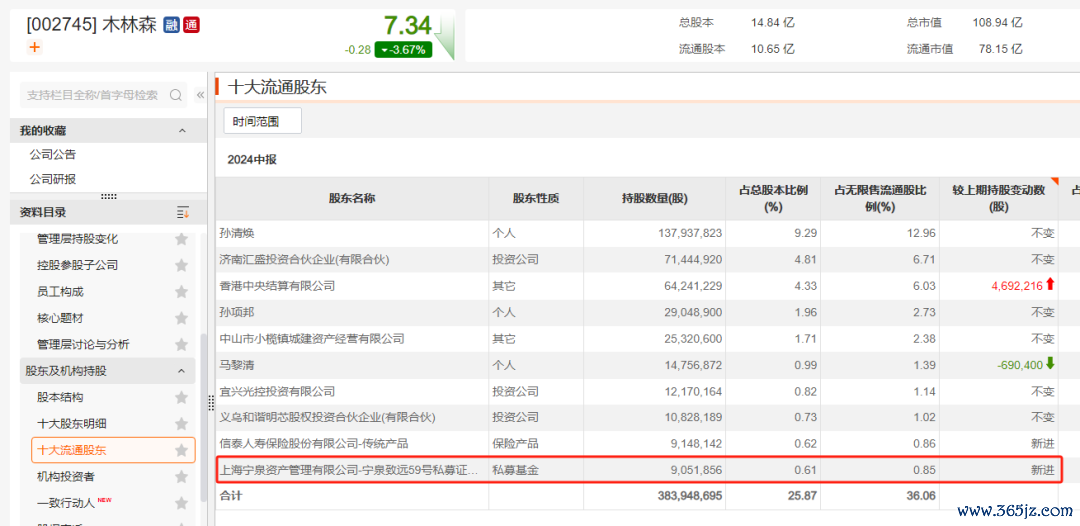Click the red up arrow beside 4,692,216
Viewport: 1080px width, 526px height.
tap(1050, 284)
